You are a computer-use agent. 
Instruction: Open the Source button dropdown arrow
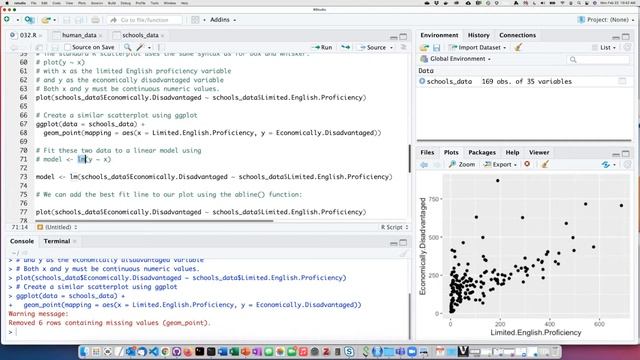tap(391, 47)
